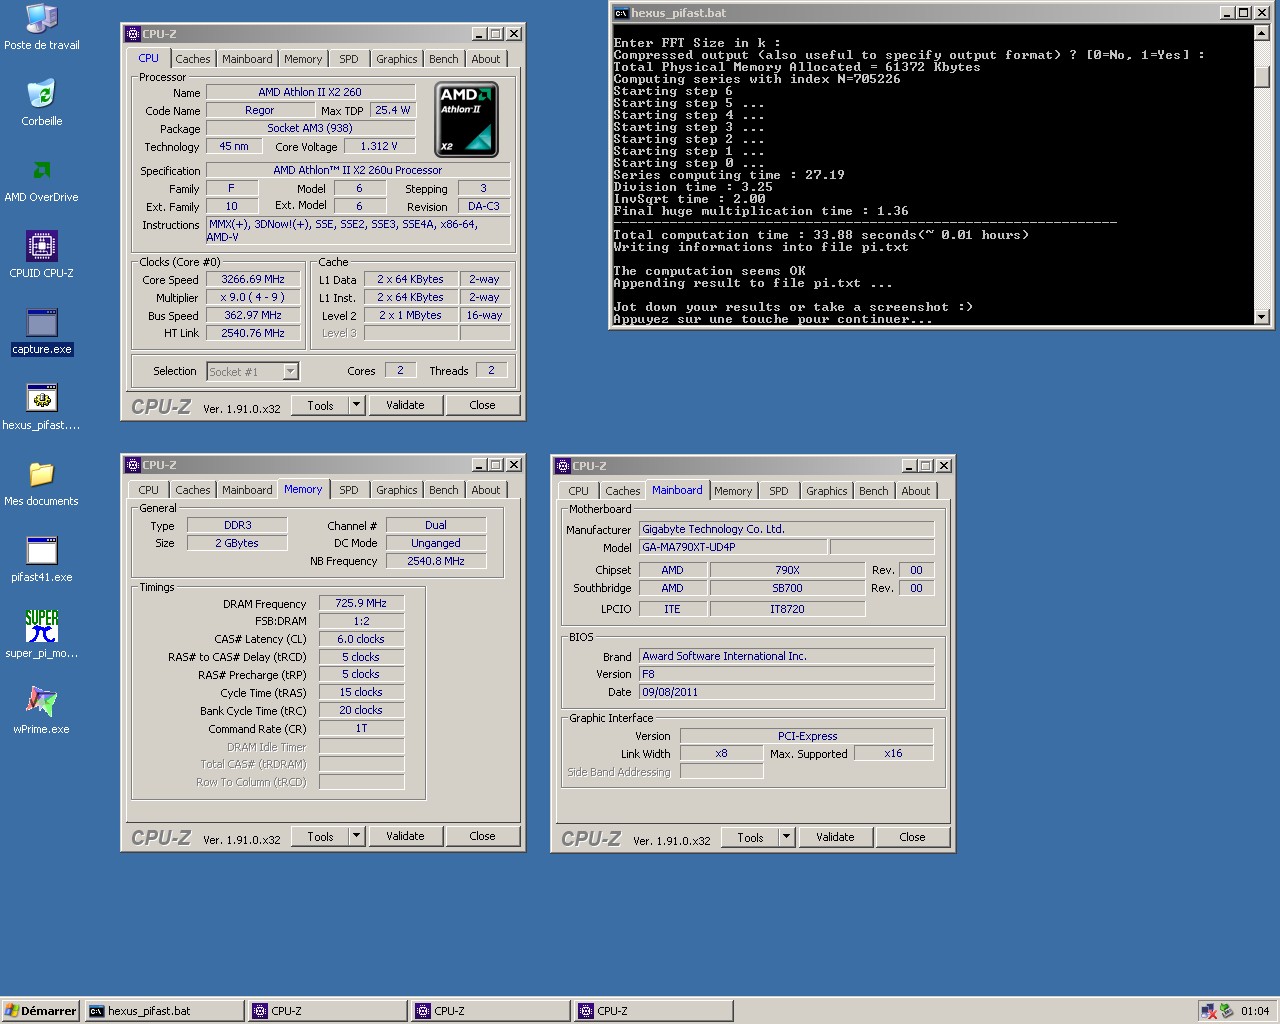Click hexus_pifast.bat console title icon
This screenshot has height=1024, width=1280.
tap(621, 13)
